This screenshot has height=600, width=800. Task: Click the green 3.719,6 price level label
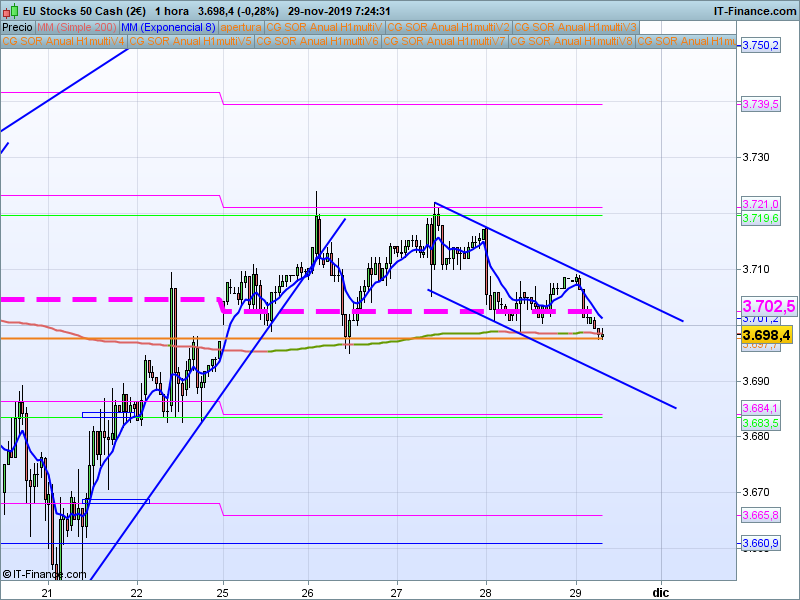tap(760, 217)
